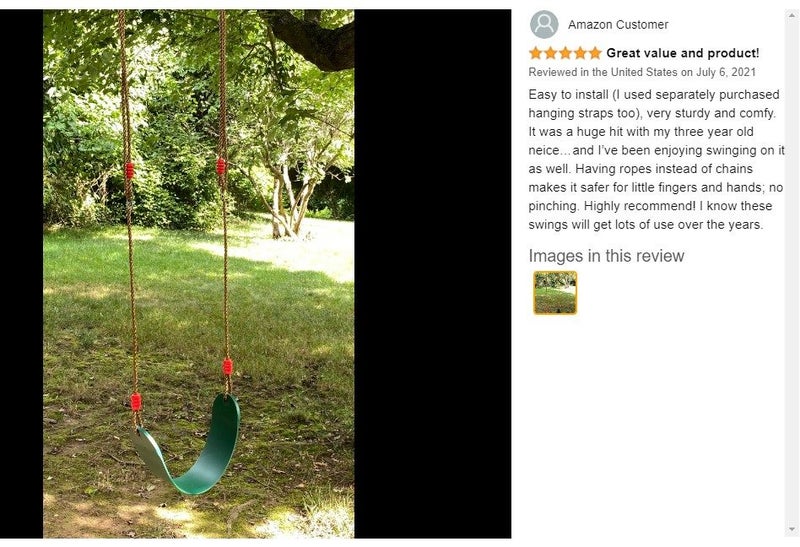The image size is (800, 547).
Task: Click the scrollbar up arrow
Action: coord(792,15)
